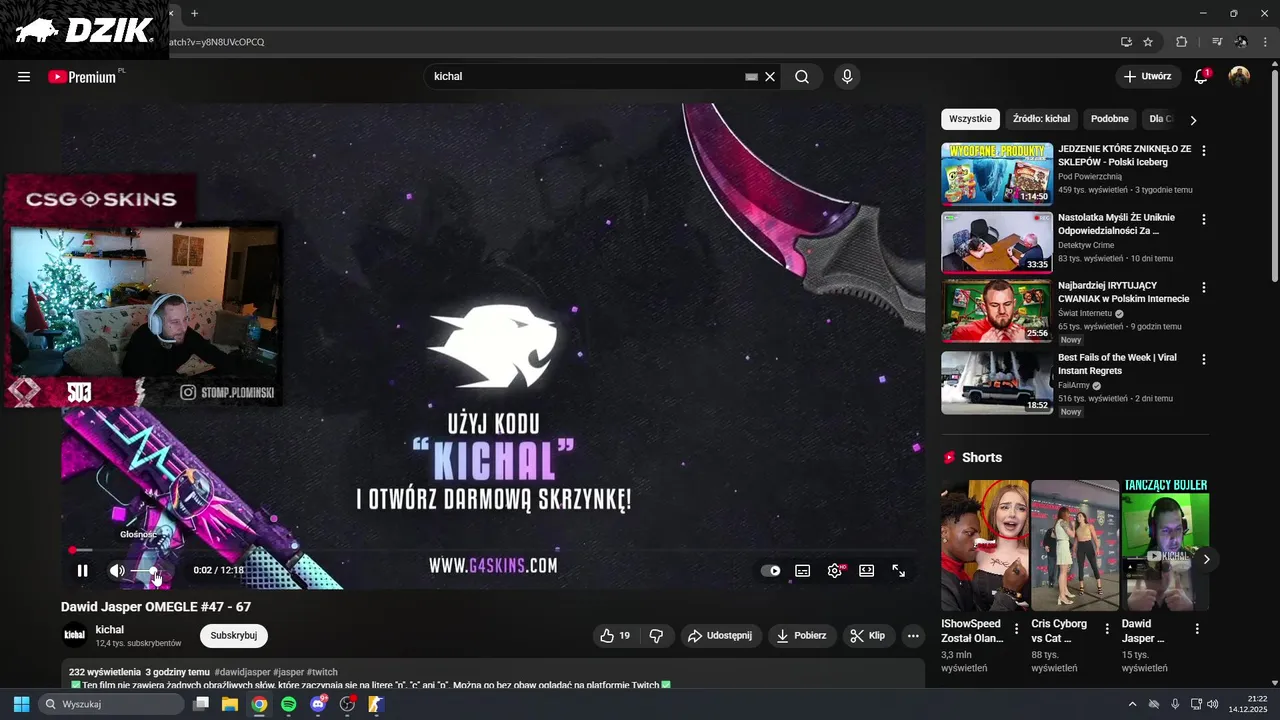Open options for JEDZENIE KTÓRE ZNIKNĘŁO video
The height and width of the screenshot is (720, 1280).
[x=1204, y=151]
